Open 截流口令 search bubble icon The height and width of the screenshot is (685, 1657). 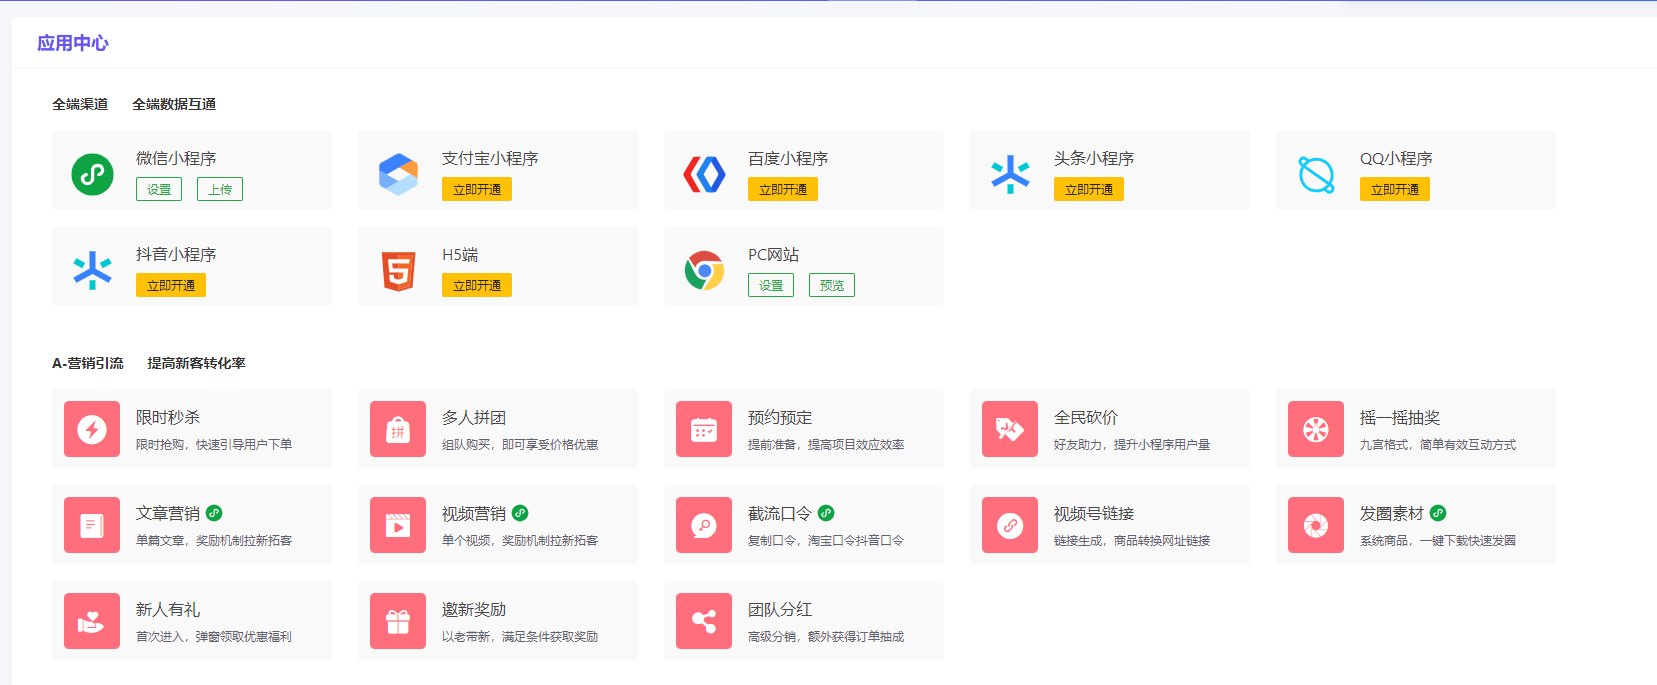click(704, 525)
